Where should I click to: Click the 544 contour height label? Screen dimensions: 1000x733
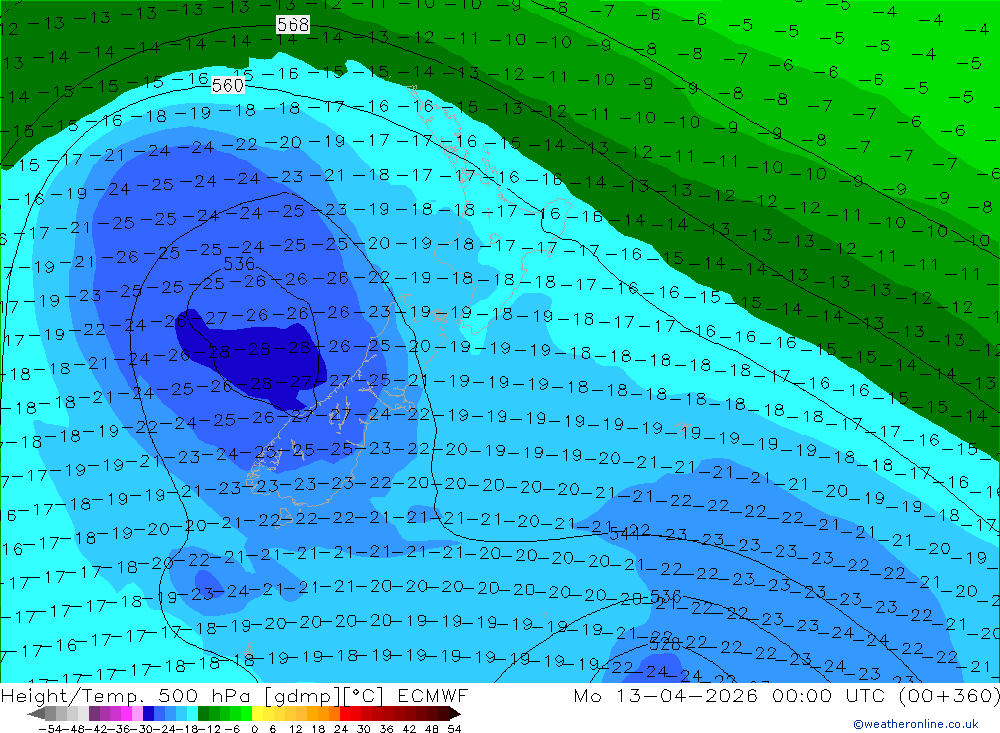click(x=624, y=533)
